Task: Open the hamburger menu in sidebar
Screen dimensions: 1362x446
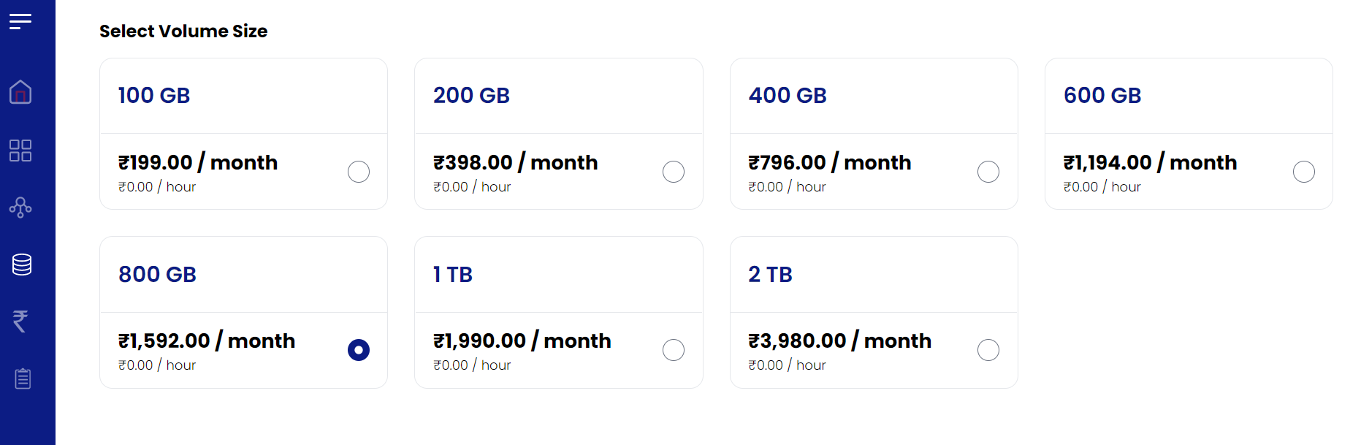Action: pyautogui.click(x=20, y=21)
